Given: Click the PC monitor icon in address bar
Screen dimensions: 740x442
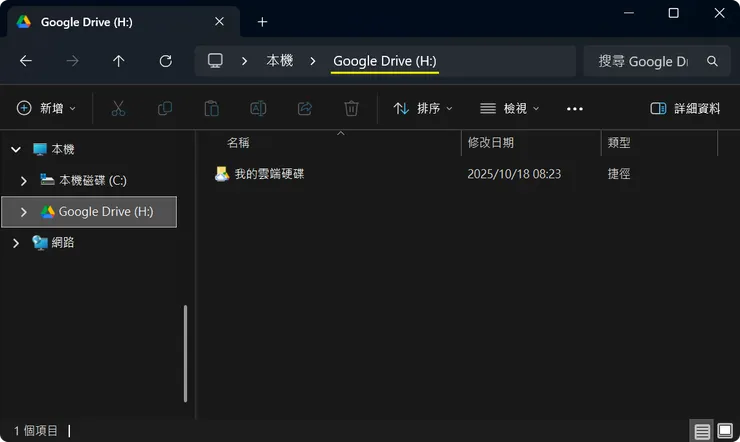Looking at the screenshot, I should [215, 60].
